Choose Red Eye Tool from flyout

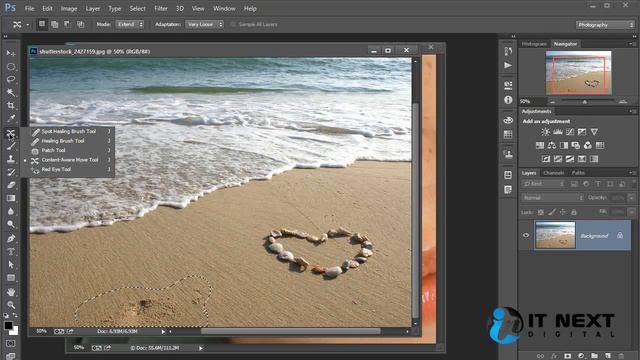click(x=56, y=169)
